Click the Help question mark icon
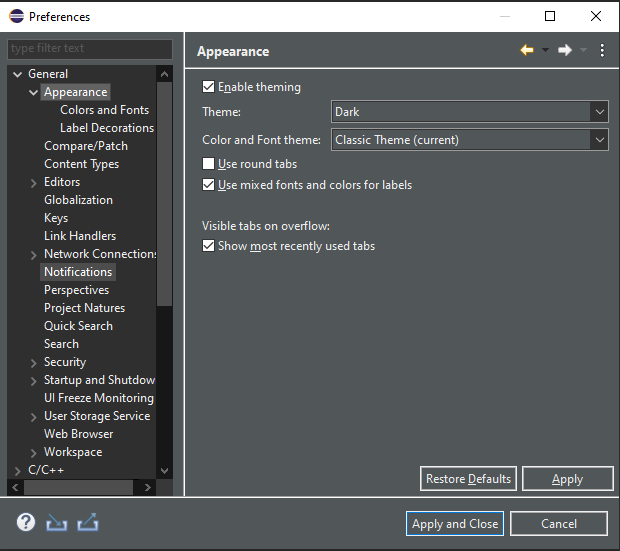The image size is (620, 551). (26, 522)
